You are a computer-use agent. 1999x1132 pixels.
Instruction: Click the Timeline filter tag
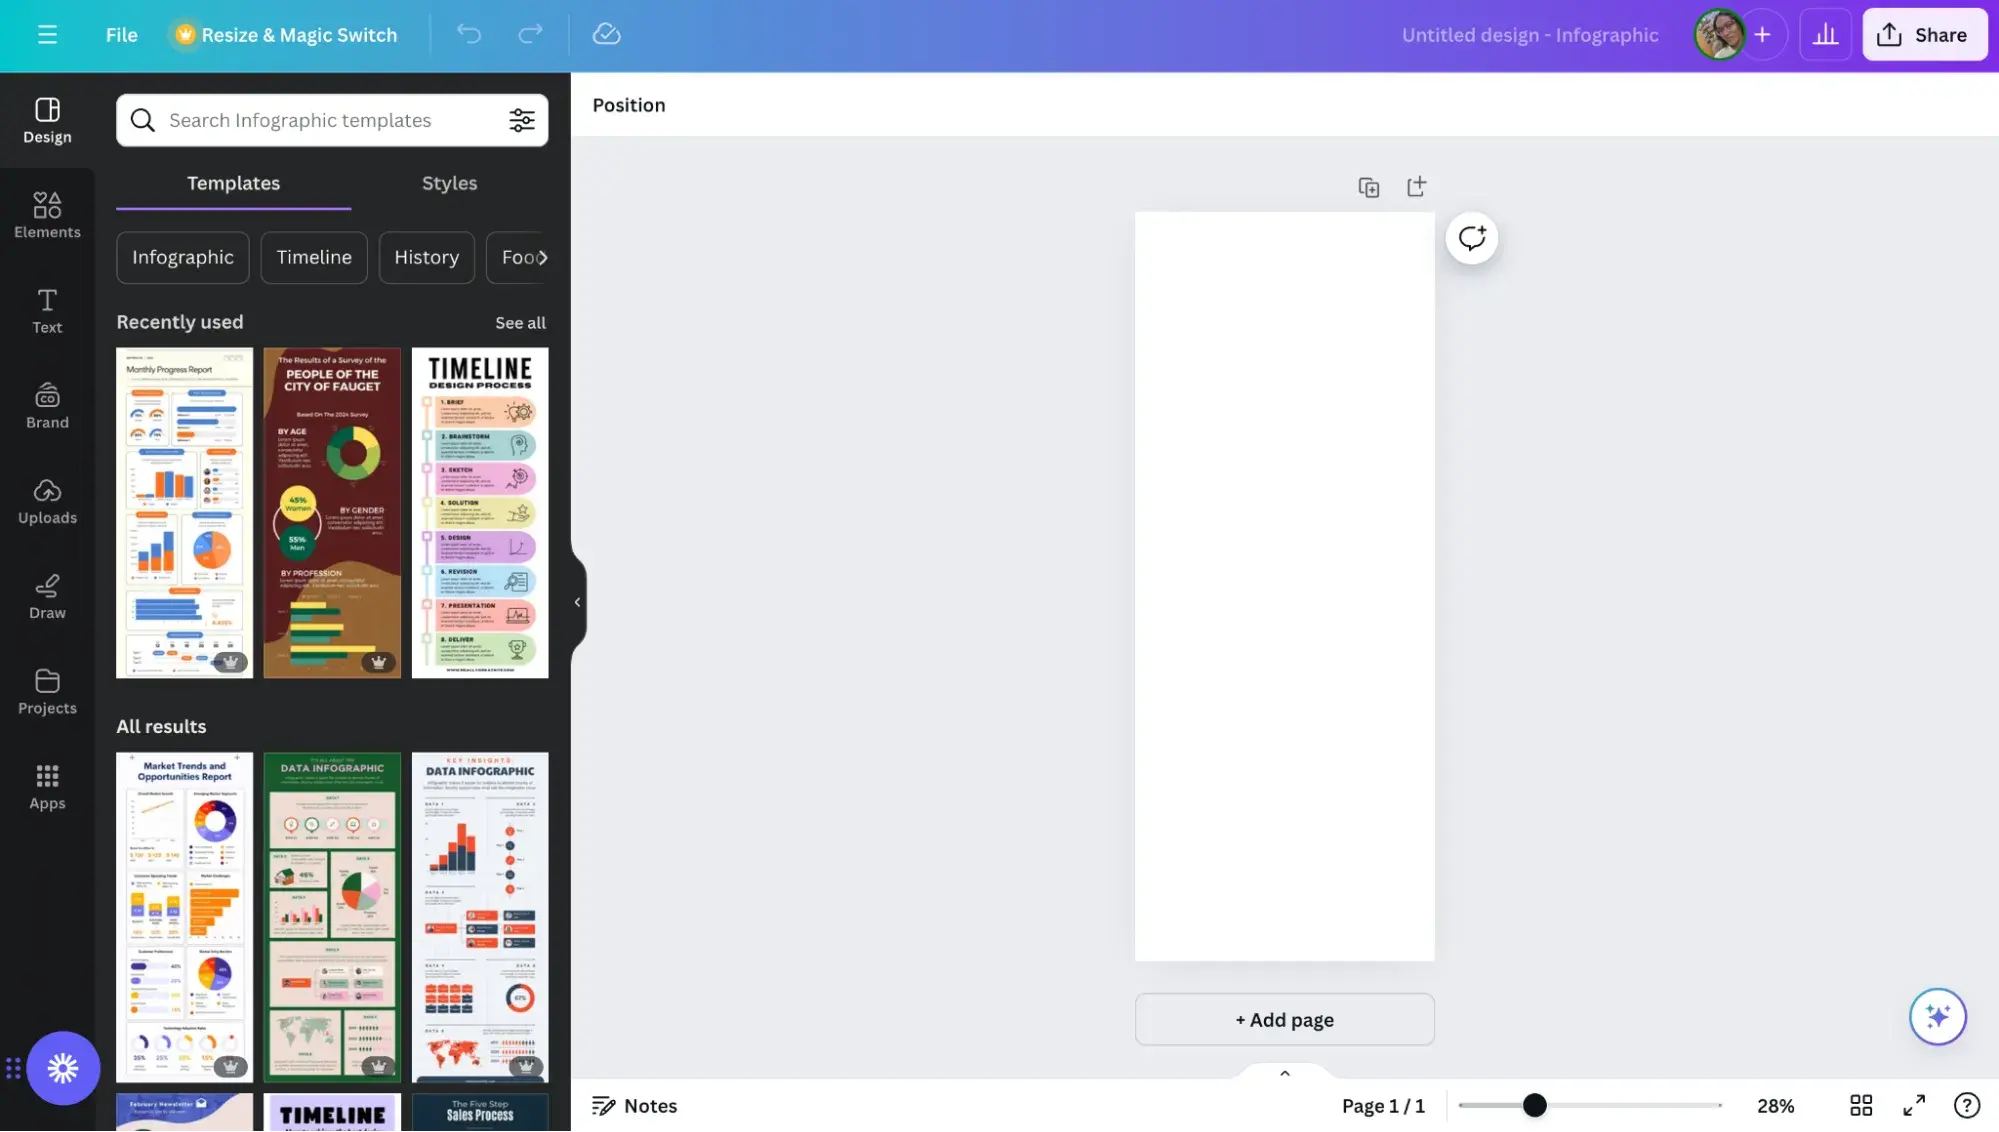point(314,257)
